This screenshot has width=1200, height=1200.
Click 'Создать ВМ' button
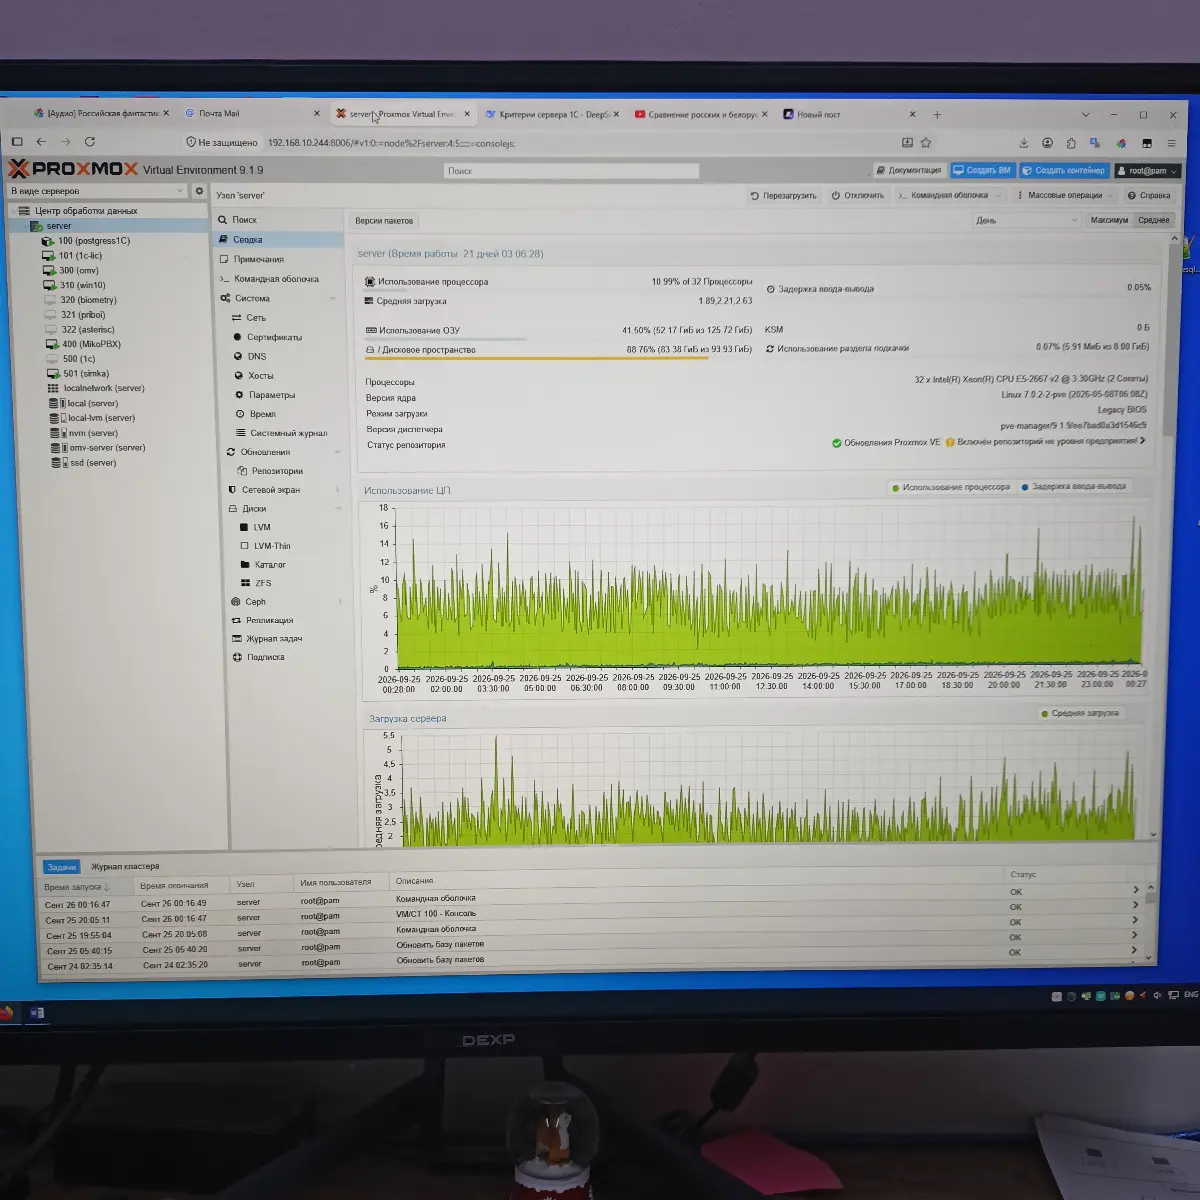pyautogui.click(x=982, y=171)
